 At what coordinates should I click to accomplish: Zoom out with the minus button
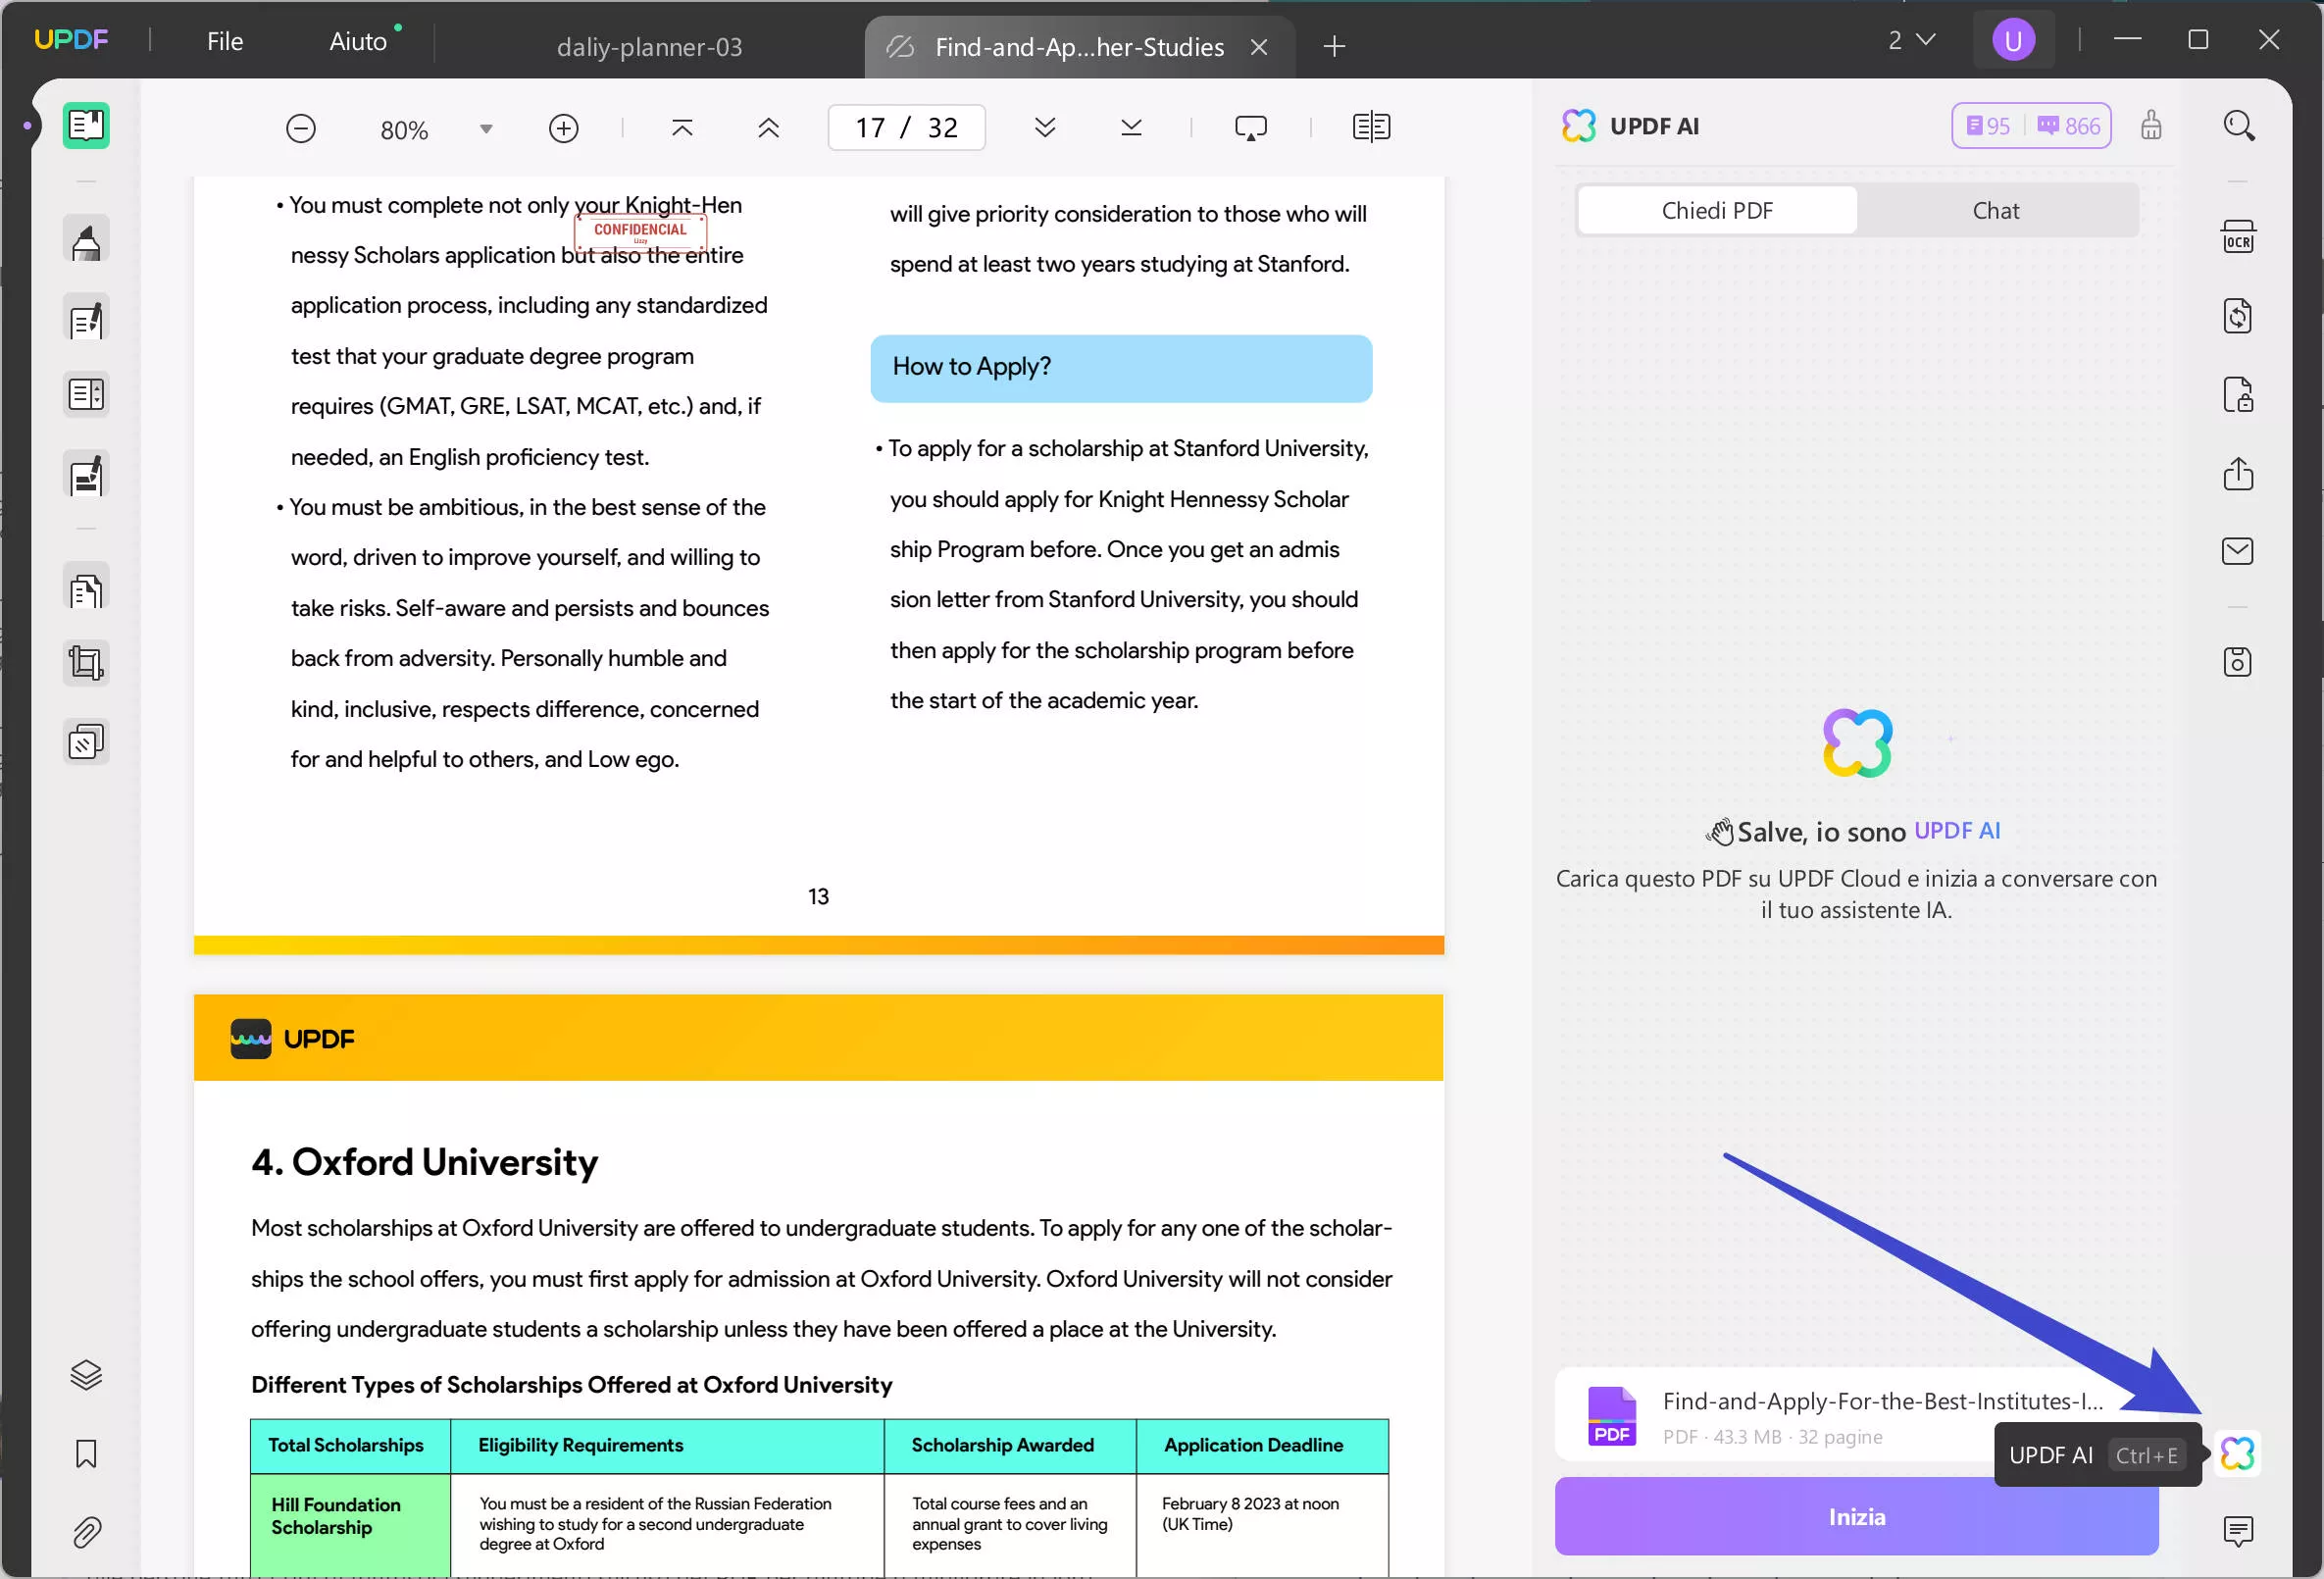point(301,128)
